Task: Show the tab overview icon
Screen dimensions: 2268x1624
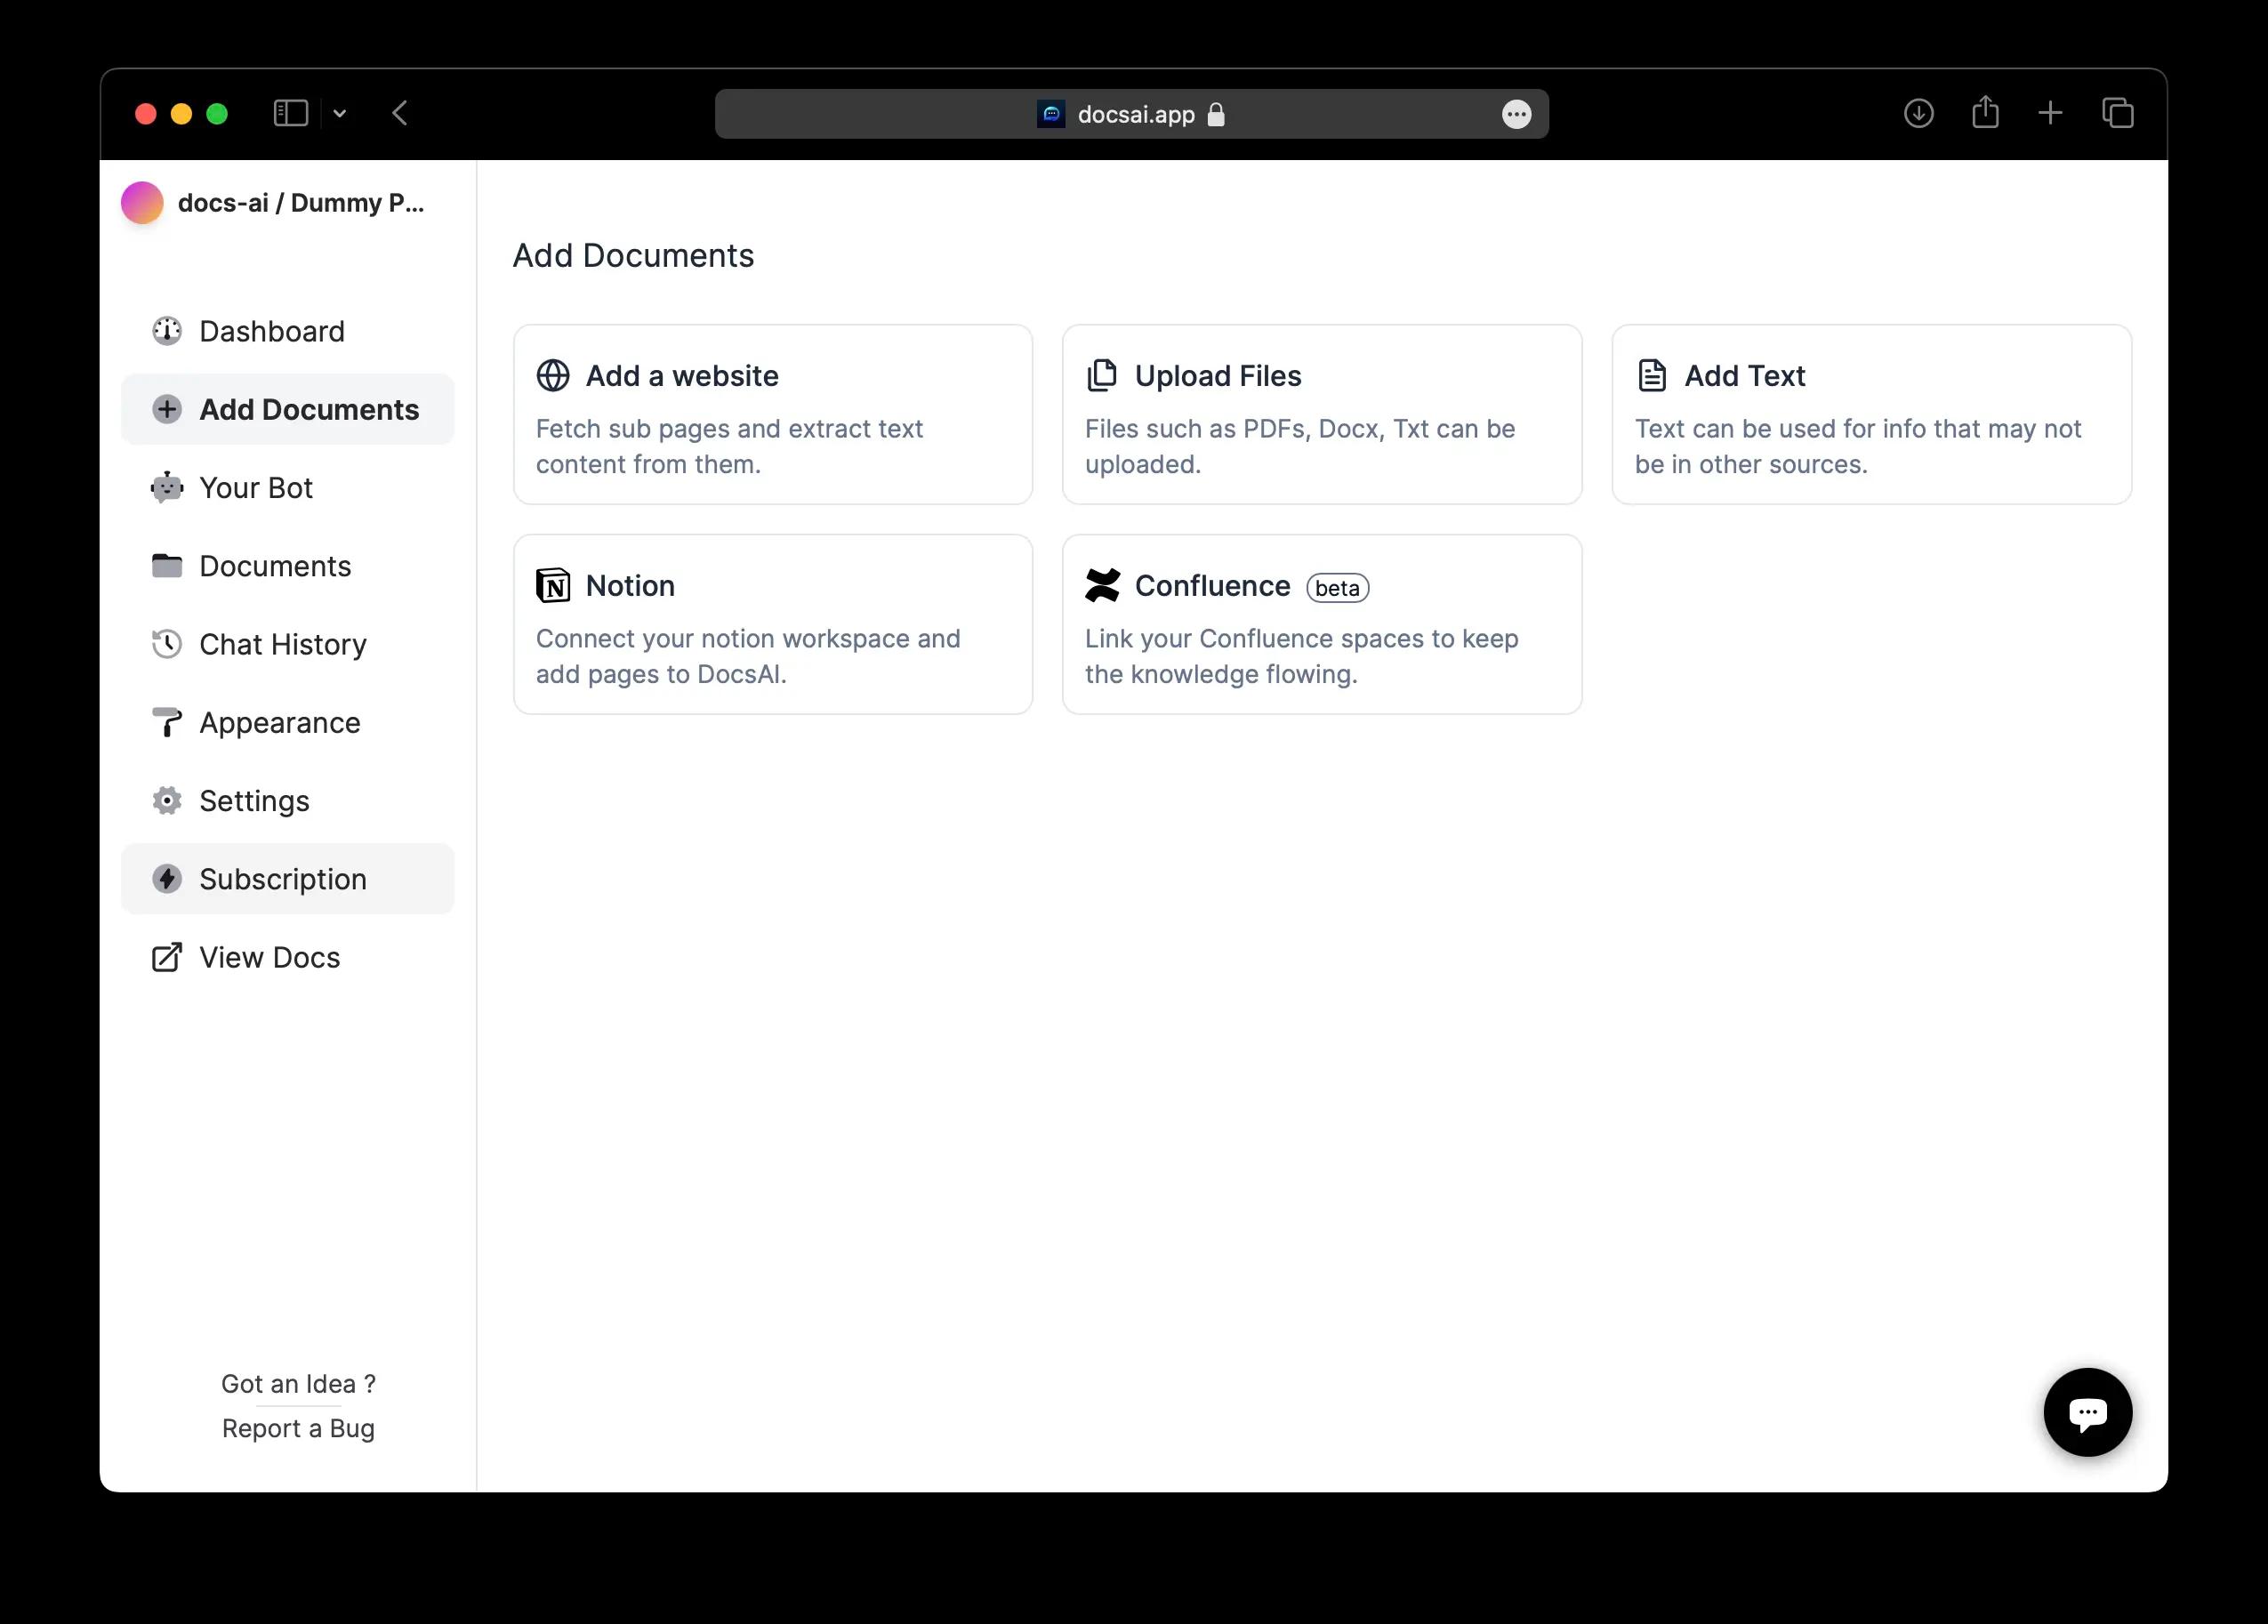Action: pyautogui.click(x=2117, y=114)
